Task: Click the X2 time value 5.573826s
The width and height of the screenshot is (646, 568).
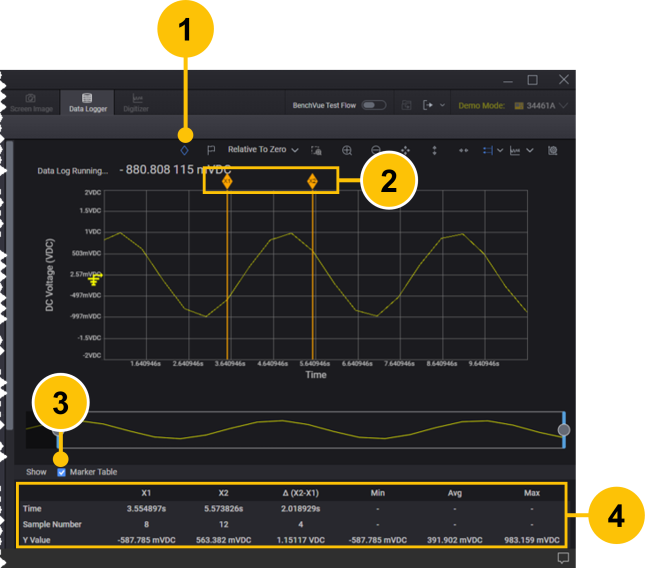Action: (x=223, y=509)
